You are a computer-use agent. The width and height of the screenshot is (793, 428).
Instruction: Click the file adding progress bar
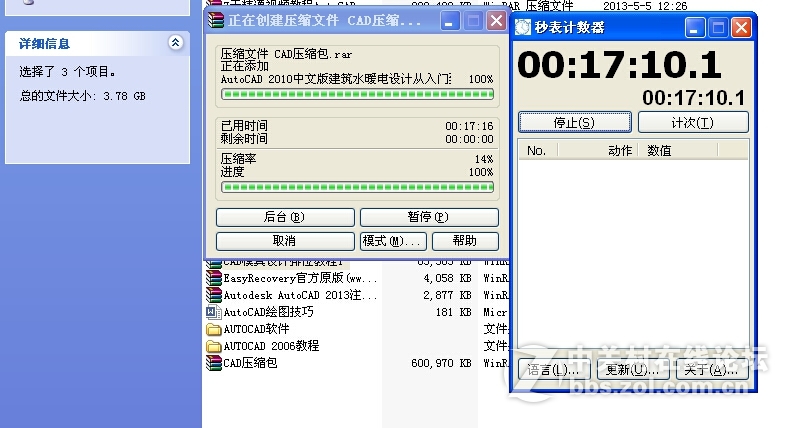358,94
